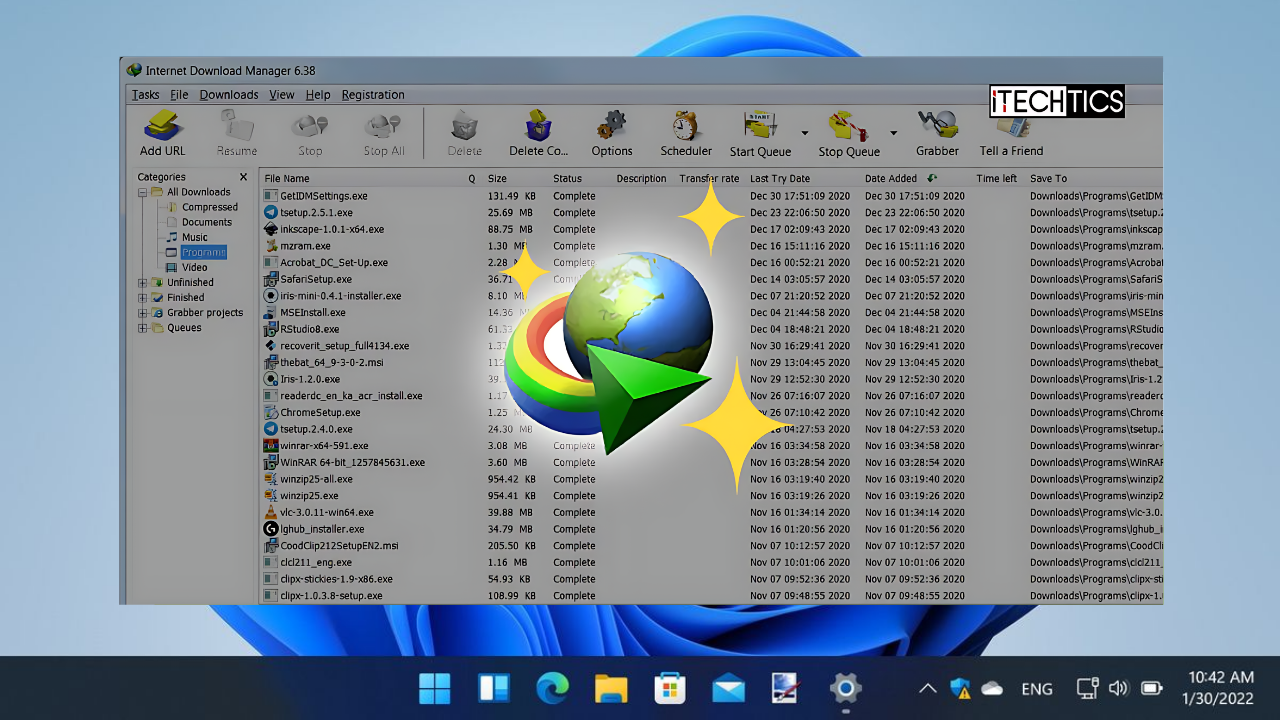Open the Help menu

(x=318, y=95)
